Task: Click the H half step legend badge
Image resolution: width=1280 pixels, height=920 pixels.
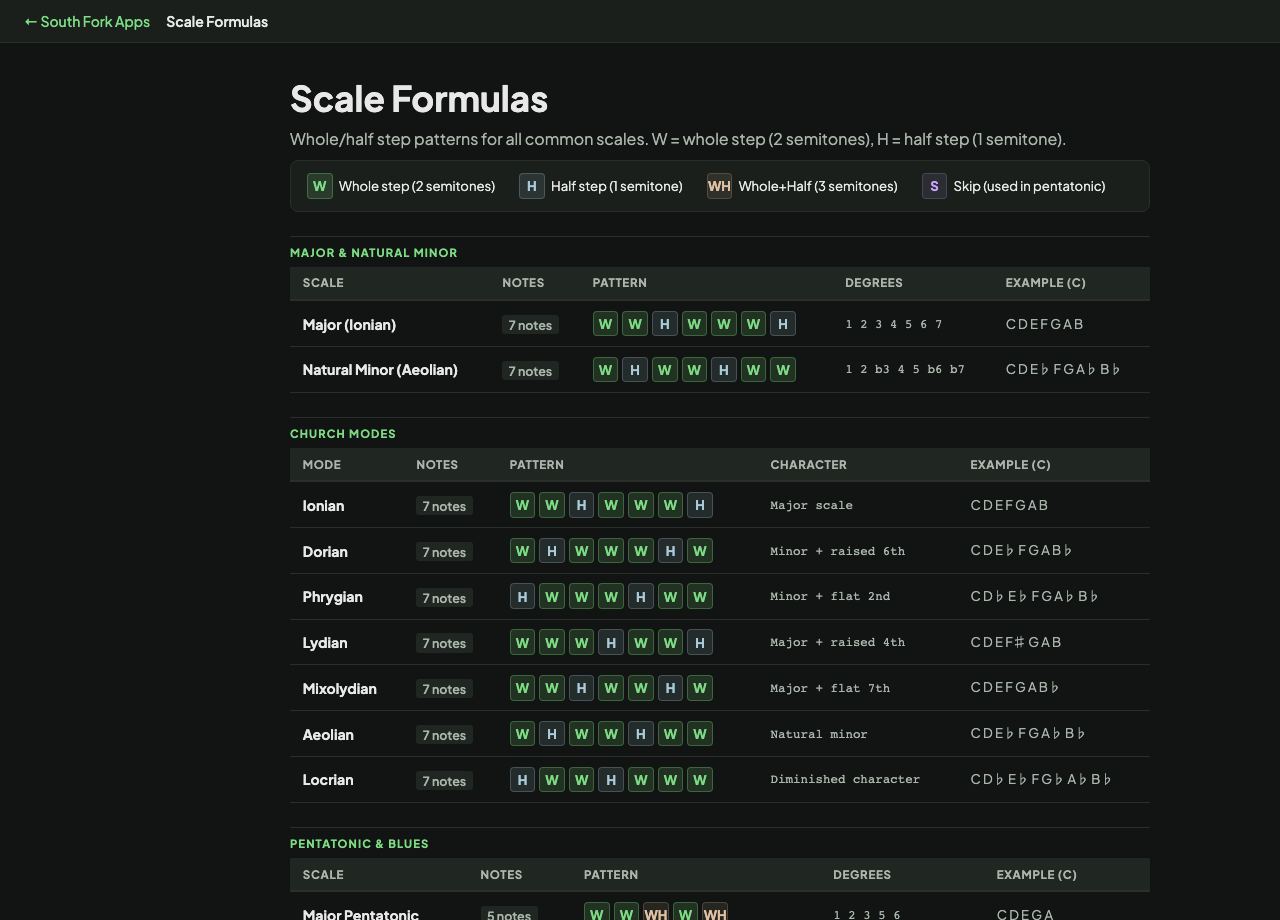Action: coord(531,186)
